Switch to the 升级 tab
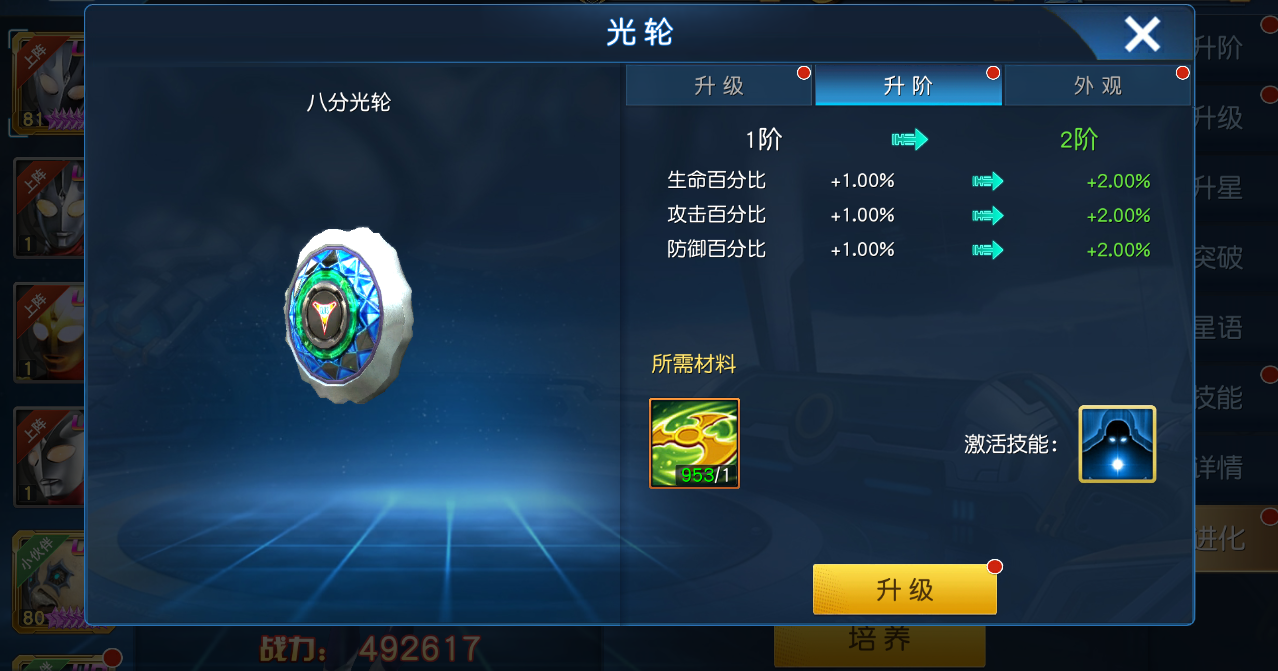 [x=719, y=86]
